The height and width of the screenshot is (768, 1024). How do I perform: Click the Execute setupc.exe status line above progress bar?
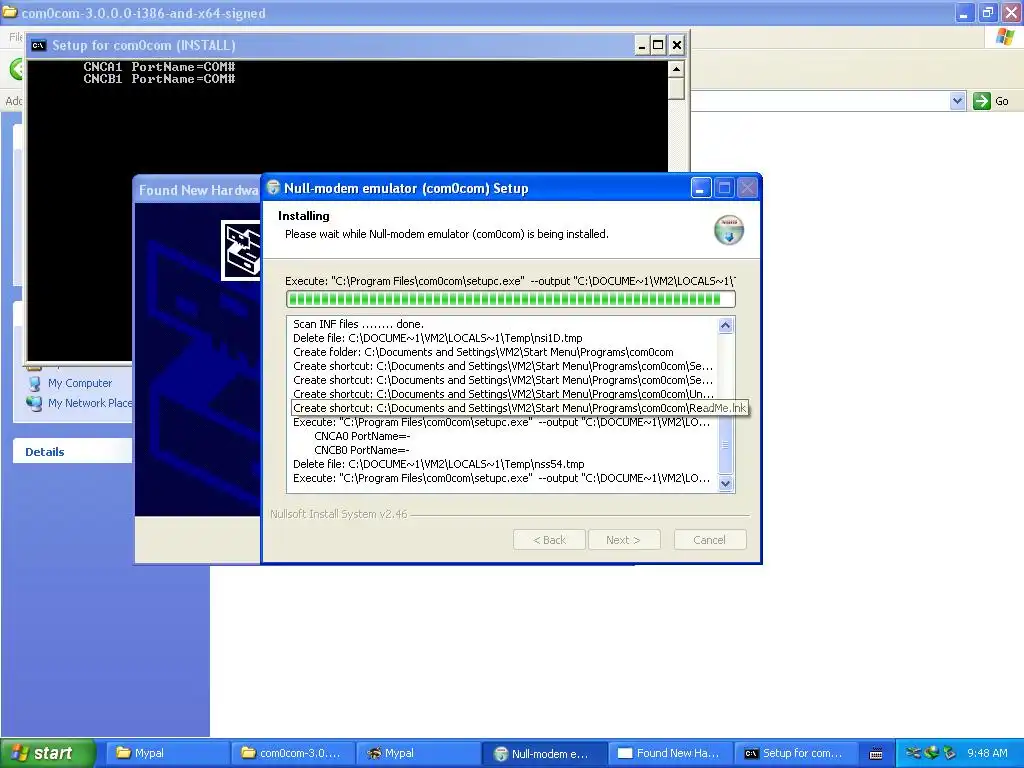[x=510, y=281]
